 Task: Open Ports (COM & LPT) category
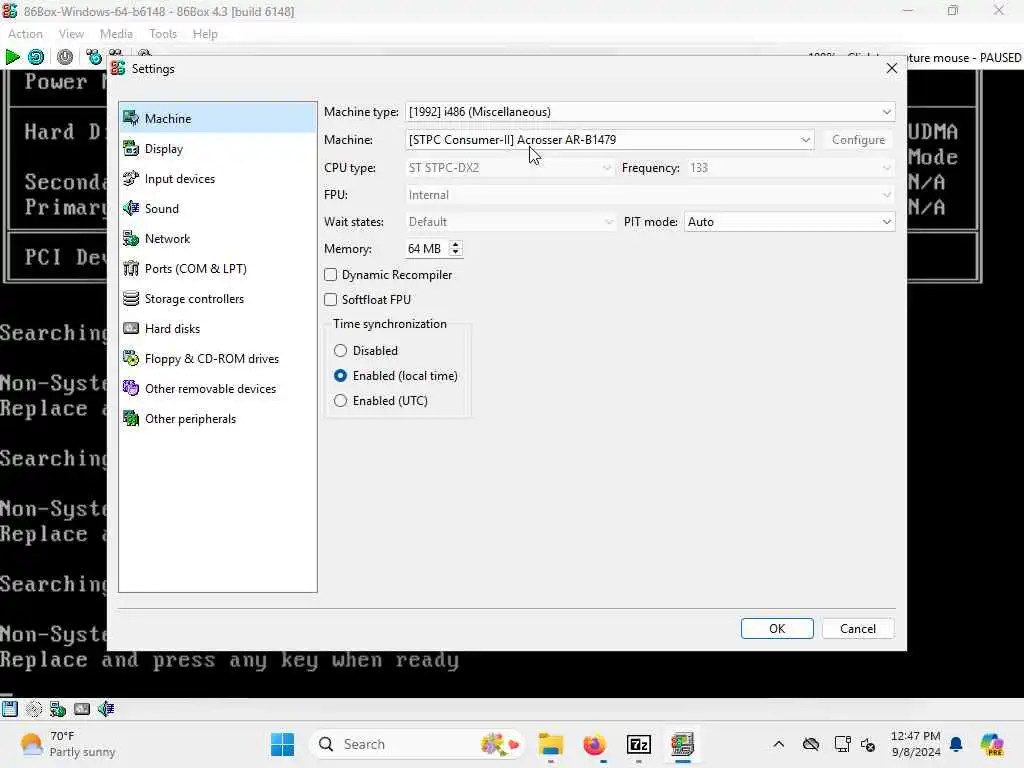pos(217,269)
